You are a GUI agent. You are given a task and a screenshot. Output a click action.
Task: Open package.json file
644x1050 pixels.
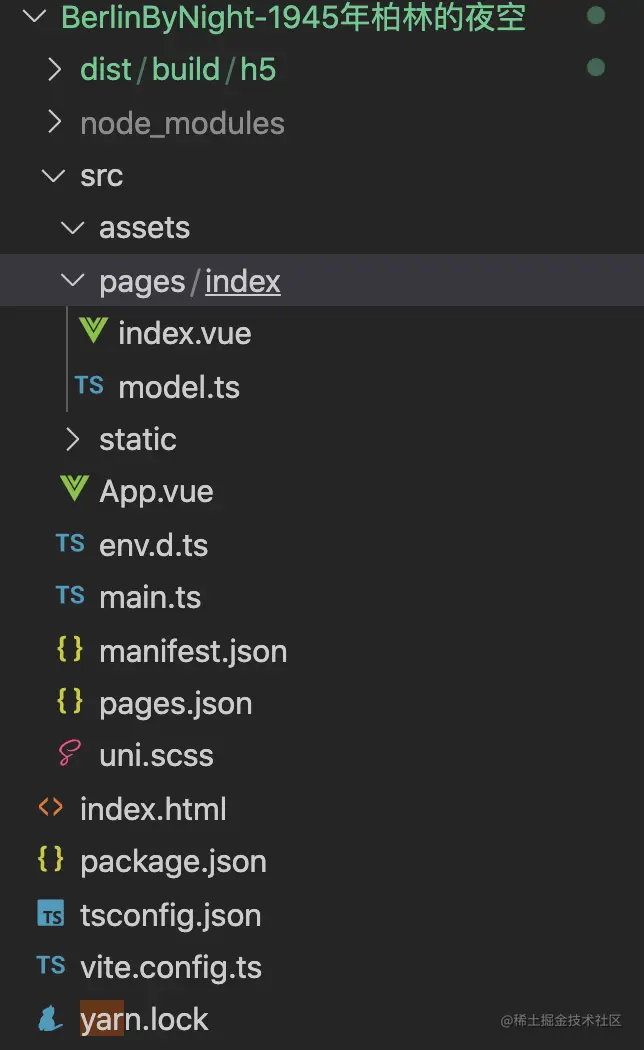pyautogui.click(x=173, y=861)
